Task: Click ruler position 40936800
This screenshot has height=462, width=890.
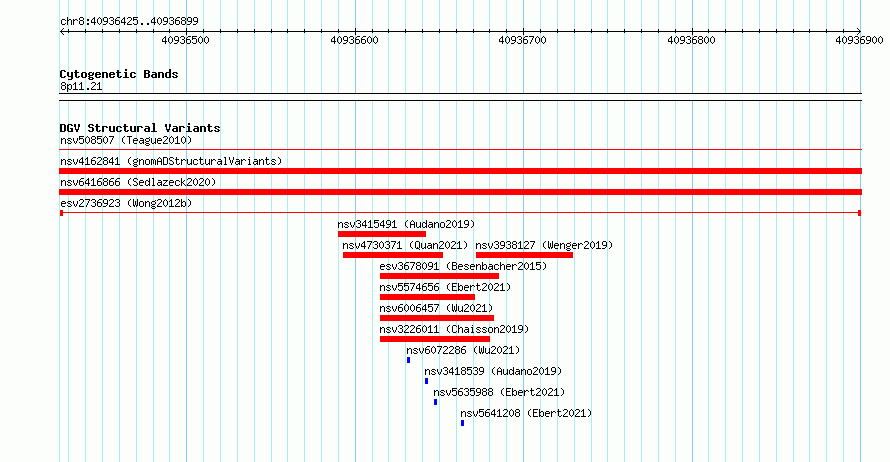Action: click(x=691, y=40)
